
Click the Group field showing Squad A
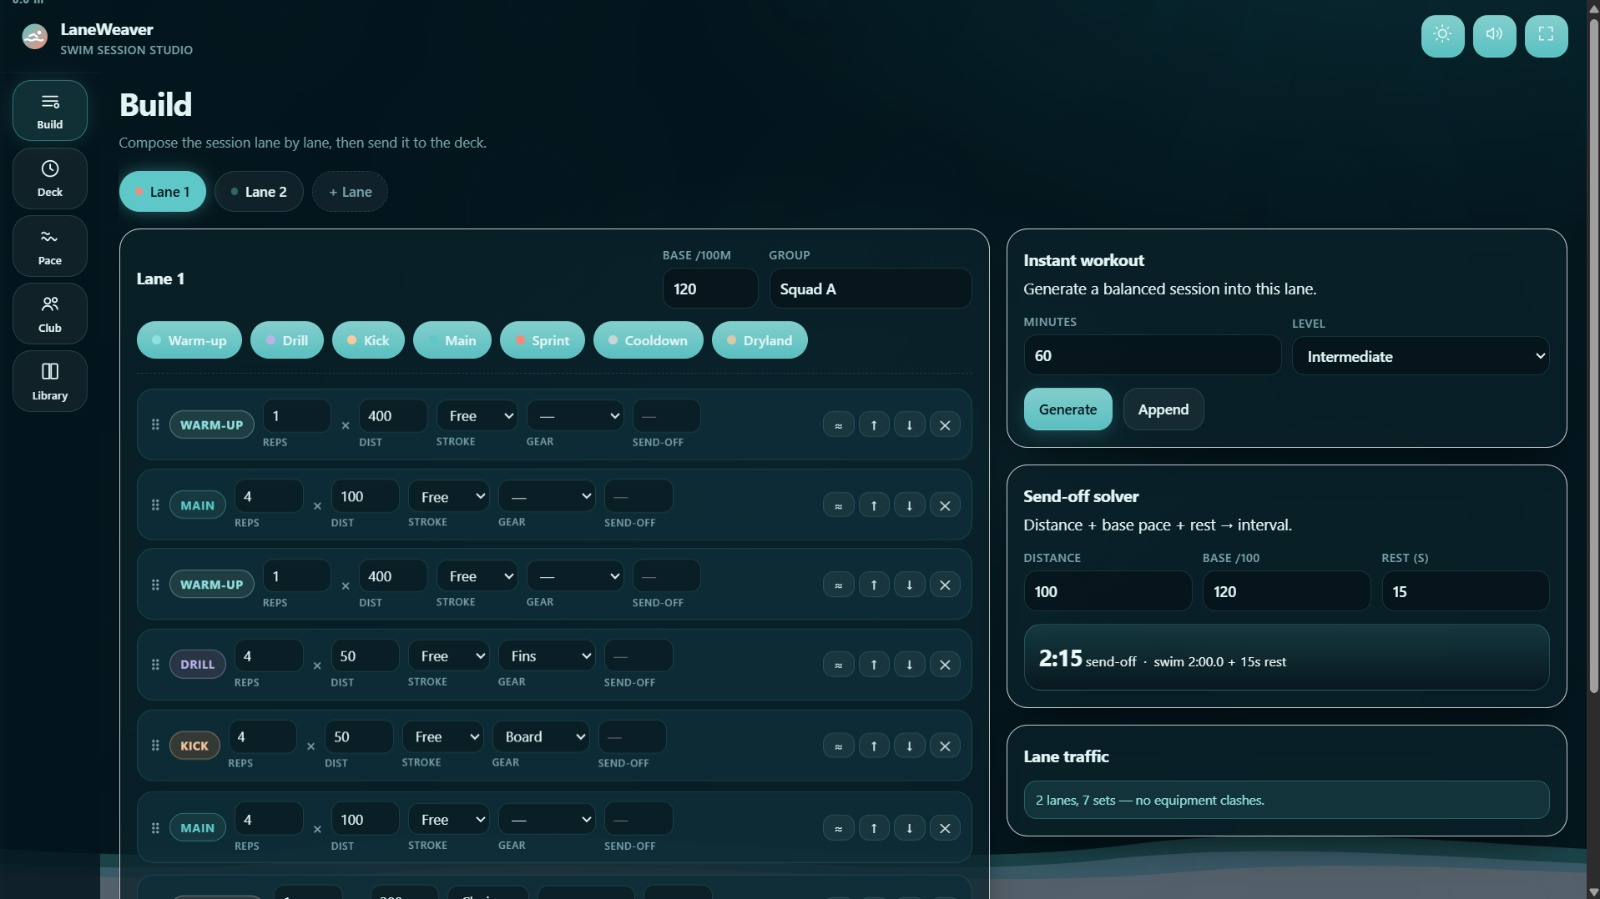[870, 289]
